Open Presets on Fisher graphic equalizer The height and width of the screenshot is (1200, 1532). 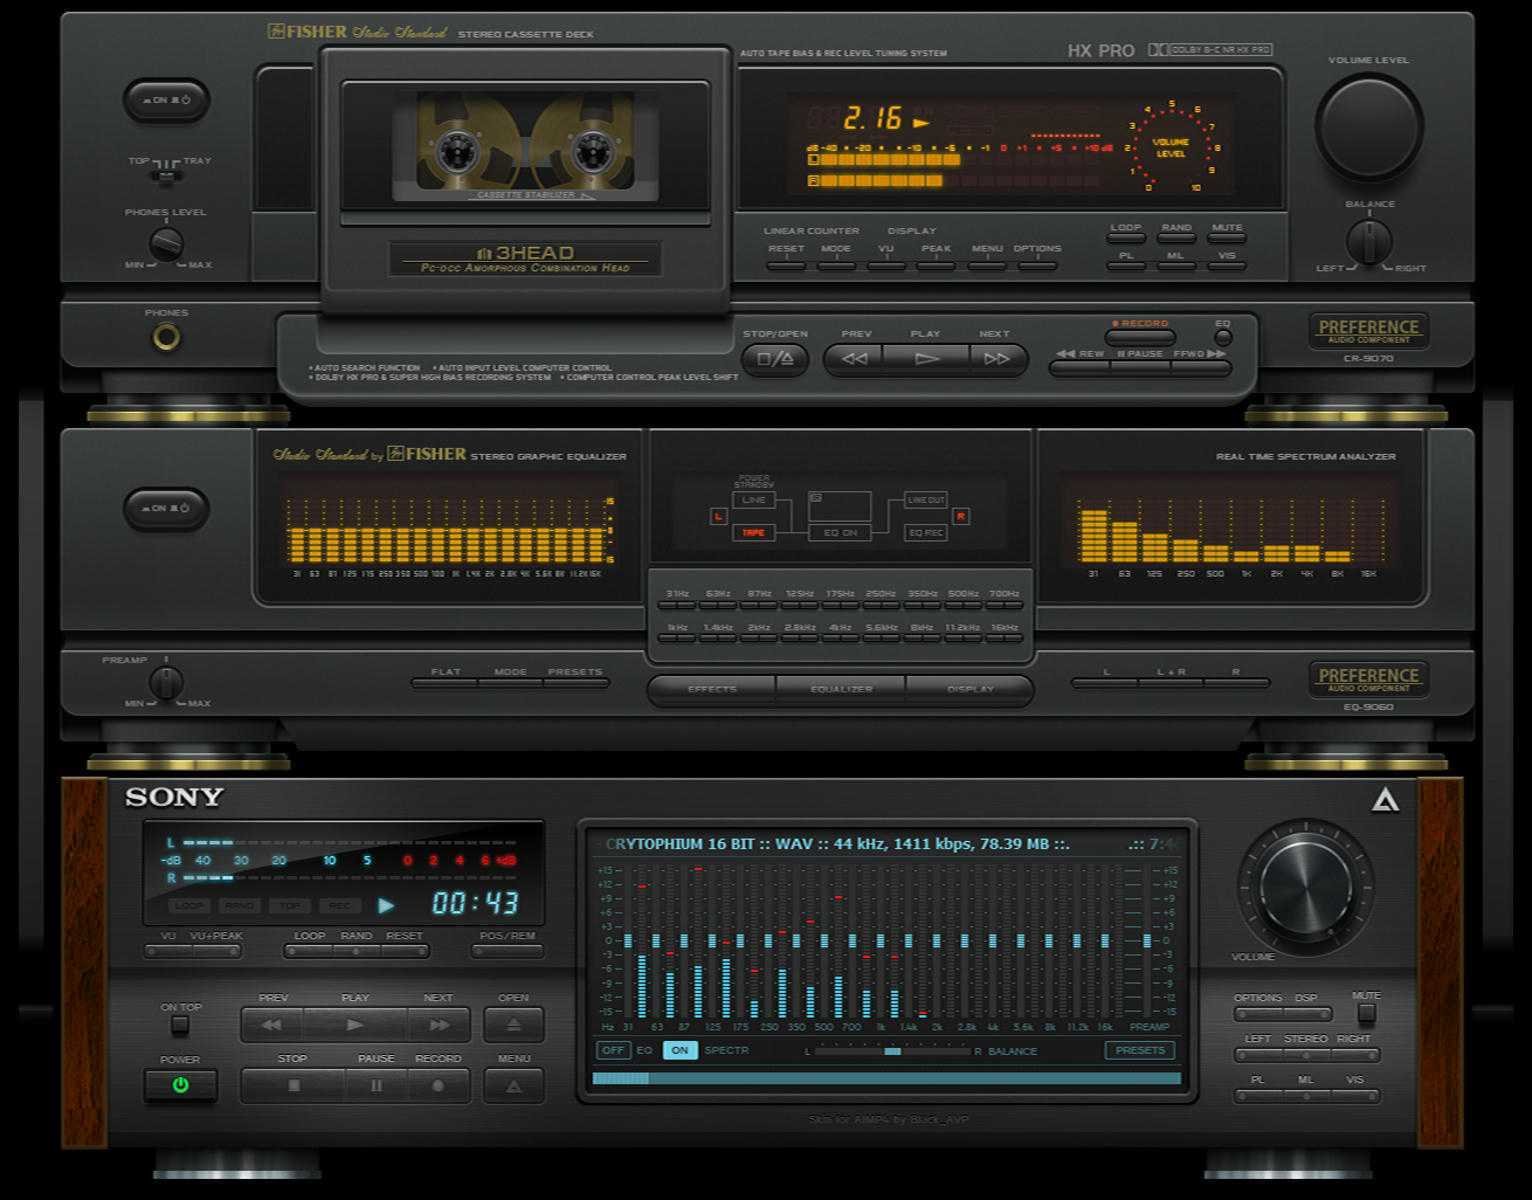(x=576, y=684)
